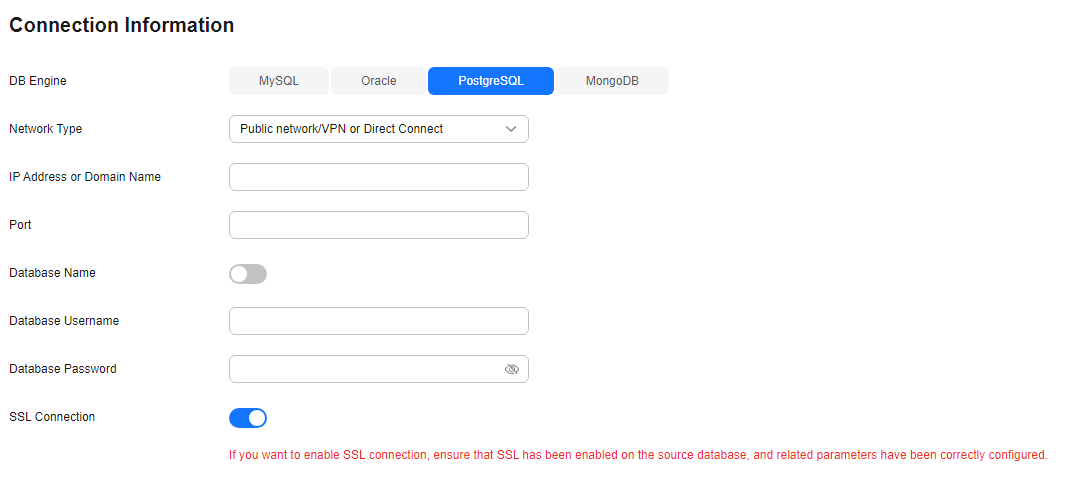Turn off the SSL Connection switch

pyautogui.click(x=248, y=418)
